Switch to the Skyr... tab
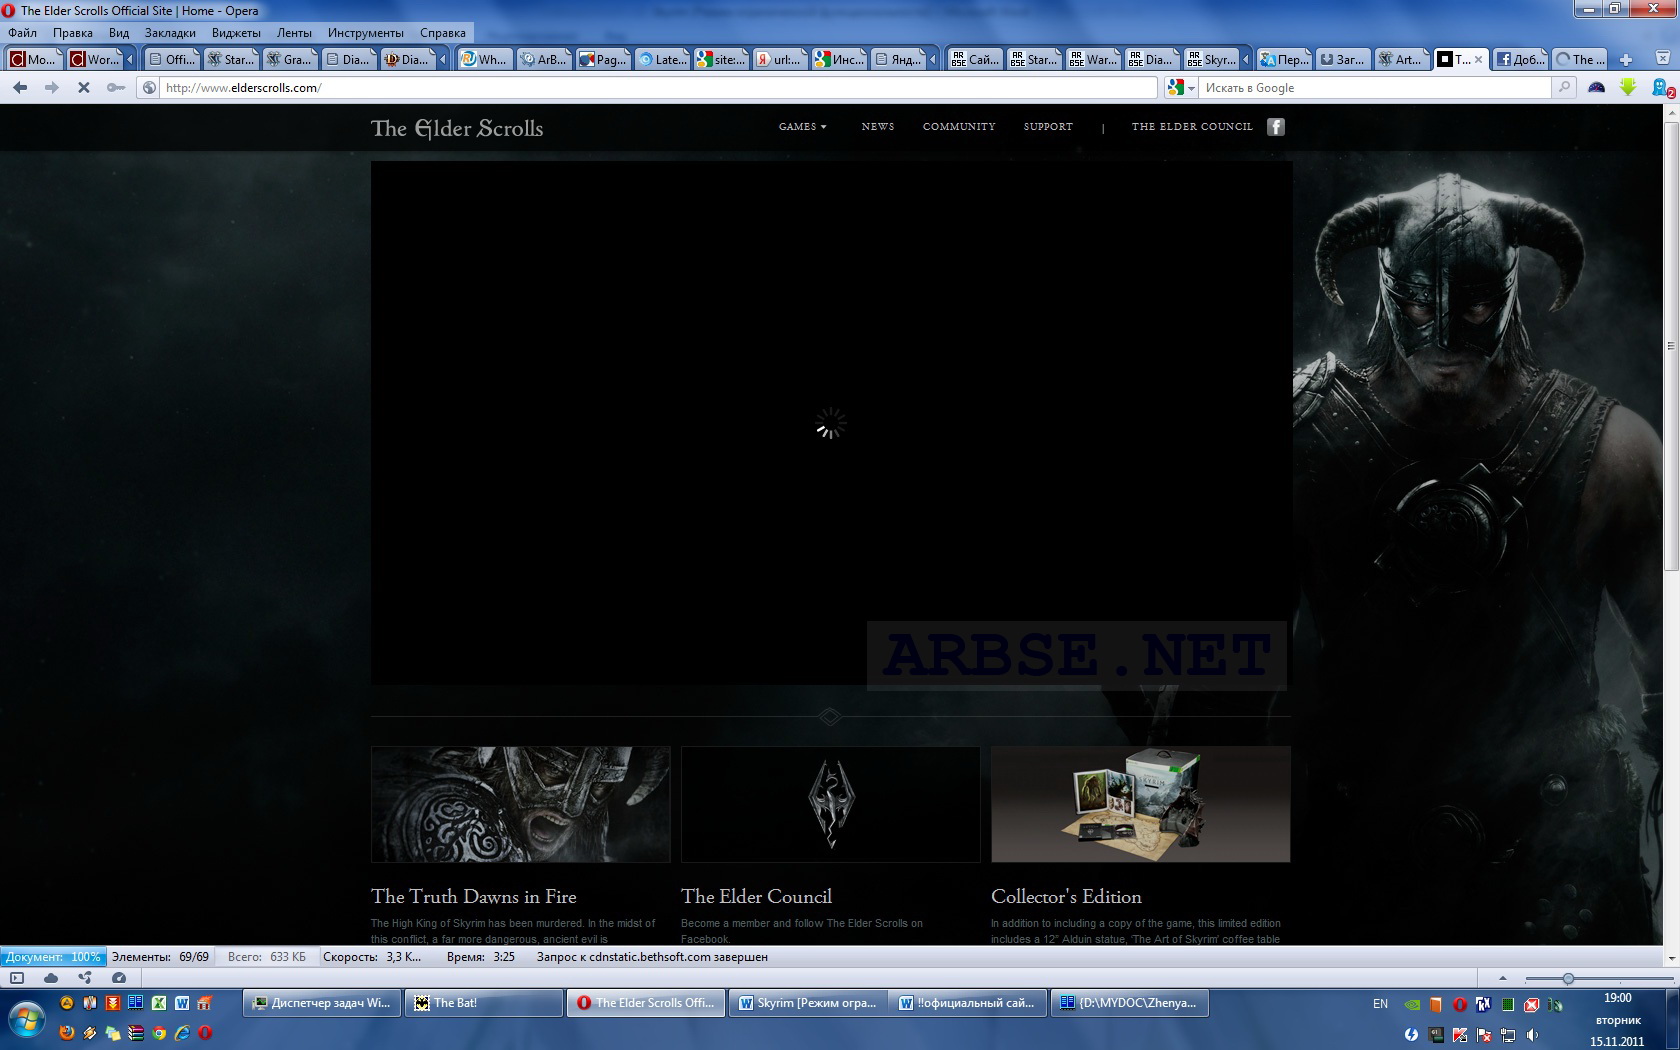Viewport: 1680px width, 1050px height. pyautogui.click(x=1211, y=60)
